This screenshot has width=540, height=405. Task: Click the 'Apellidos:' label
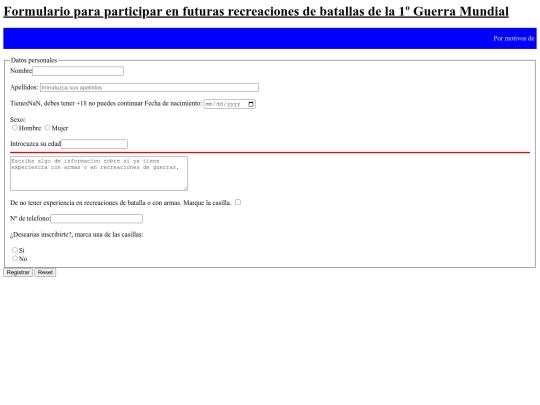(x=24, y=87)
